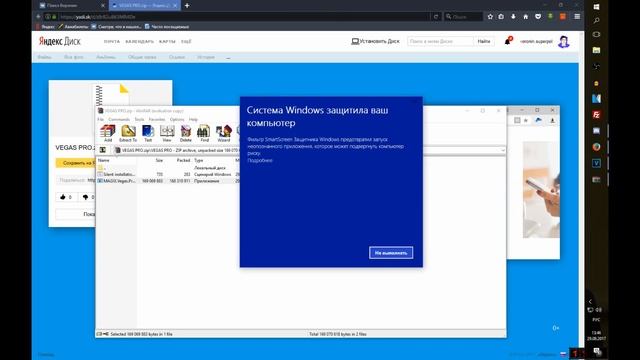
Task: Open Firefox hamburger menu
Action: [577, 17]
